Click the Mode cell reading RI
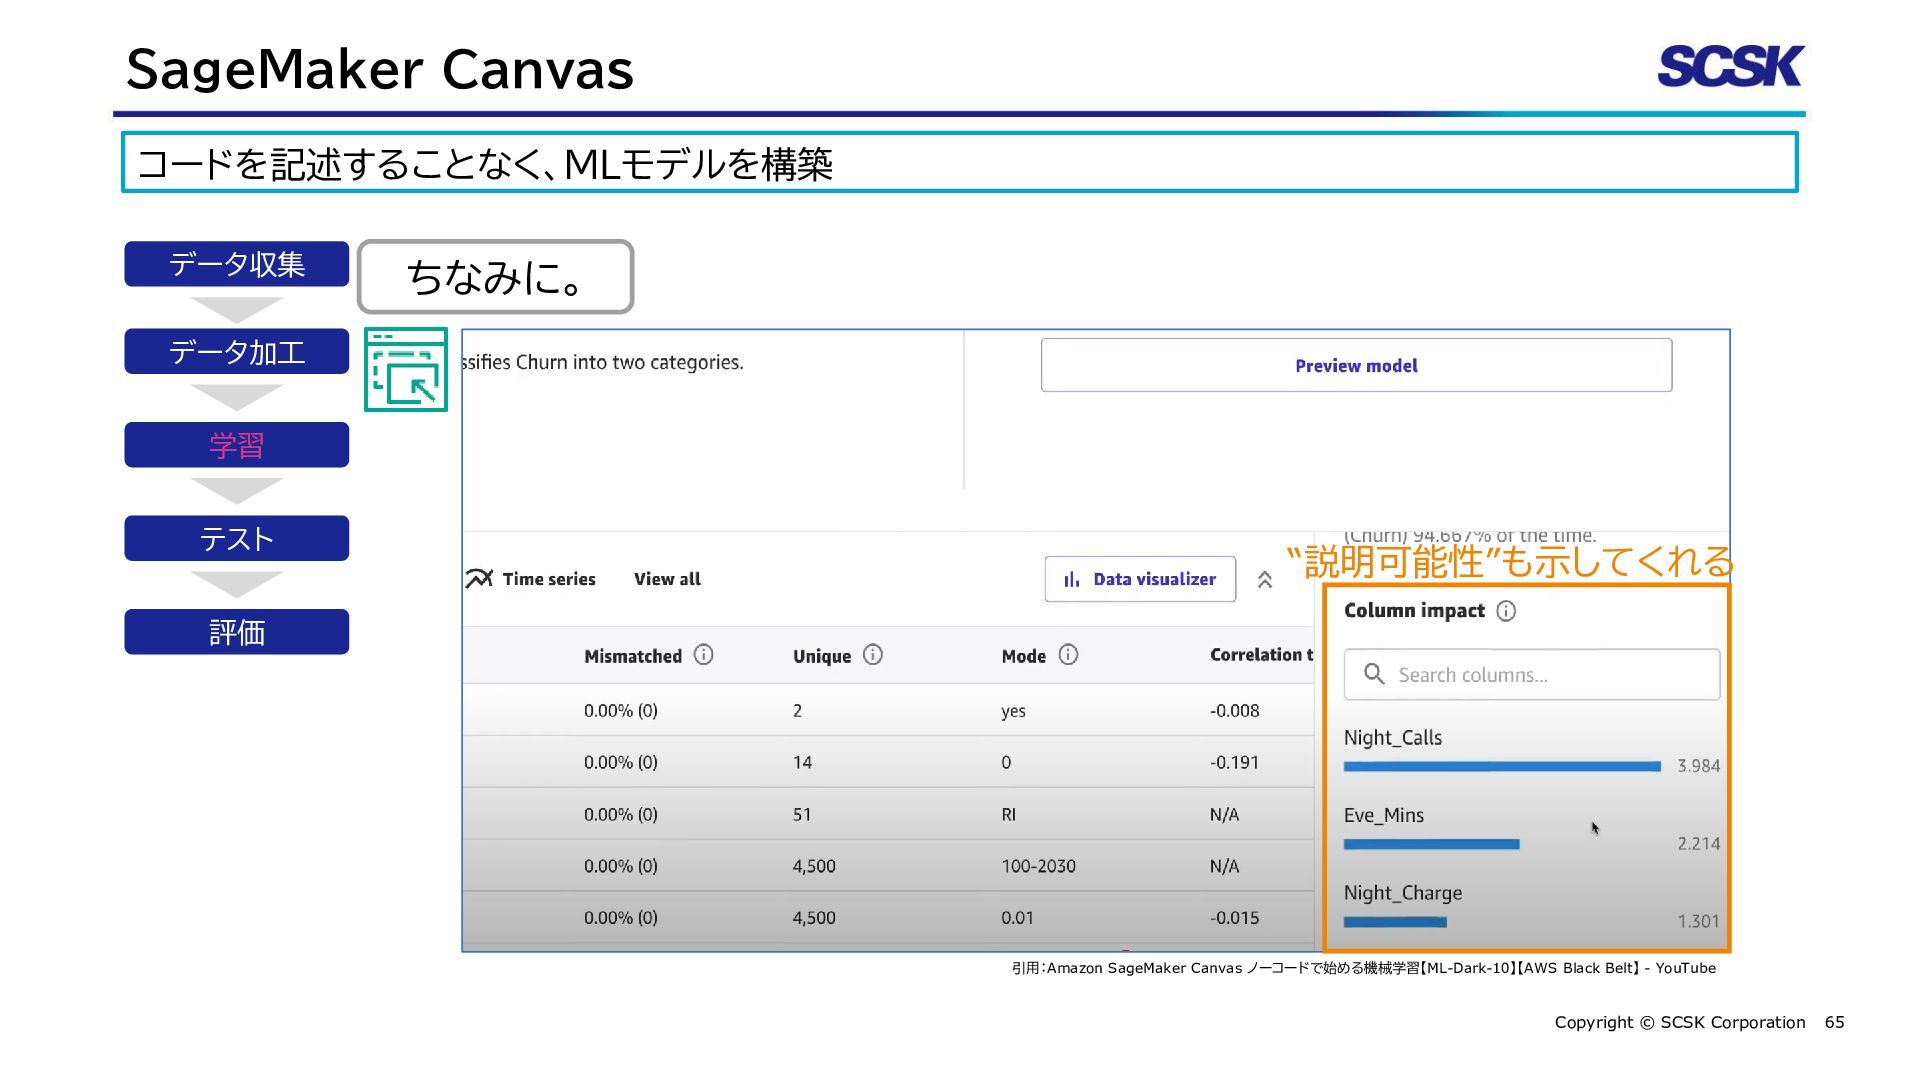This screenshot has width=1920, height=1080. pos(1008,815)
